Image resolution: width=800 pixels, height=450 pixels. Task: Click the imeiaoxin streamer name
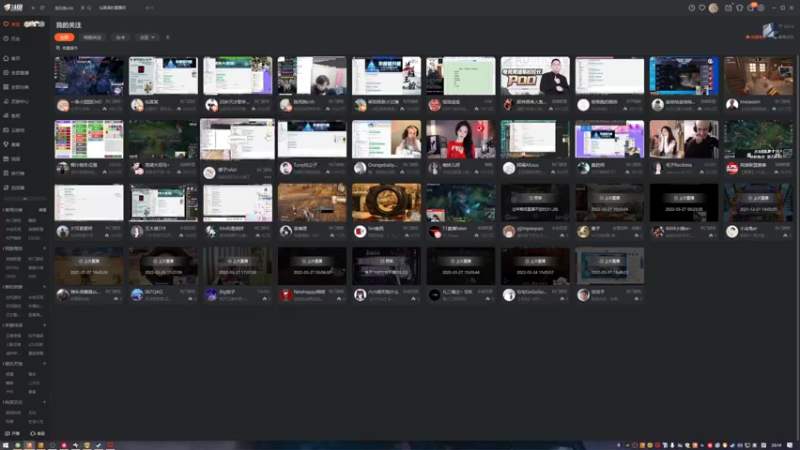pos(751,102)
